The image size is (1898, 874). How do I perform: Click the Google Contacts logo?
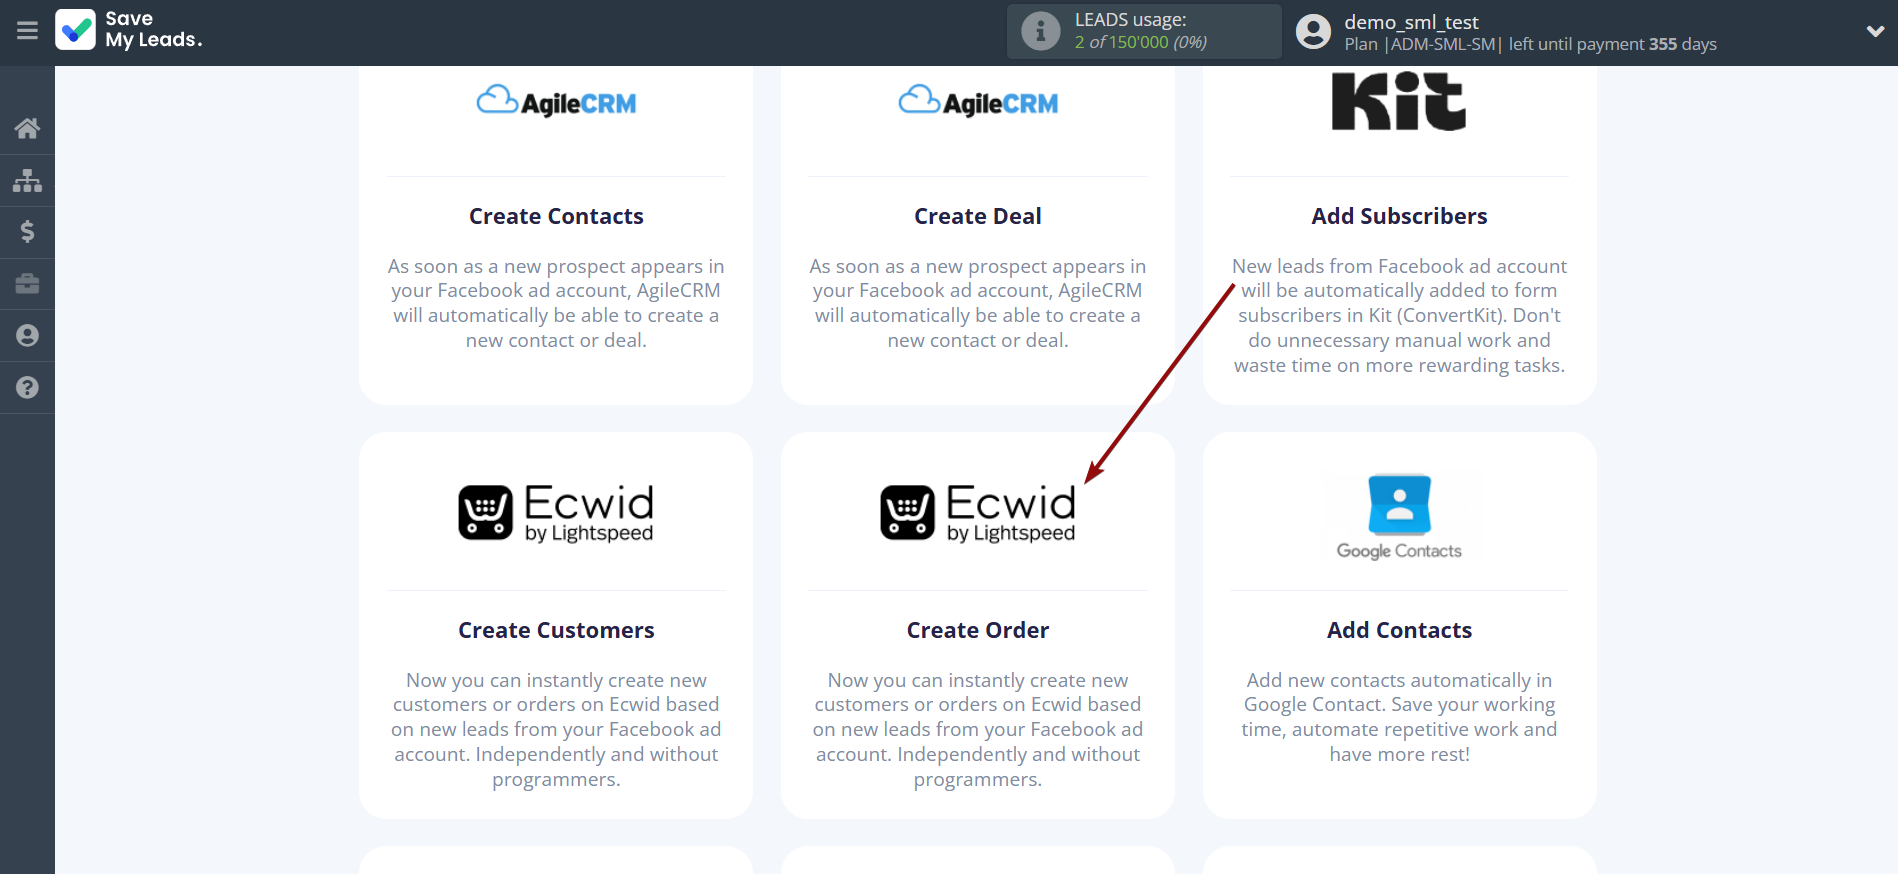click(x=1399, y=516)
